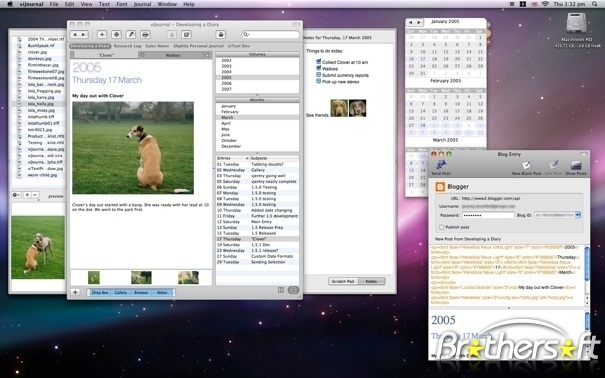This screenshot has height=378, width=605.
Task: Select the Gallery button in bottom bar
Action: click(x=120, y=293)
